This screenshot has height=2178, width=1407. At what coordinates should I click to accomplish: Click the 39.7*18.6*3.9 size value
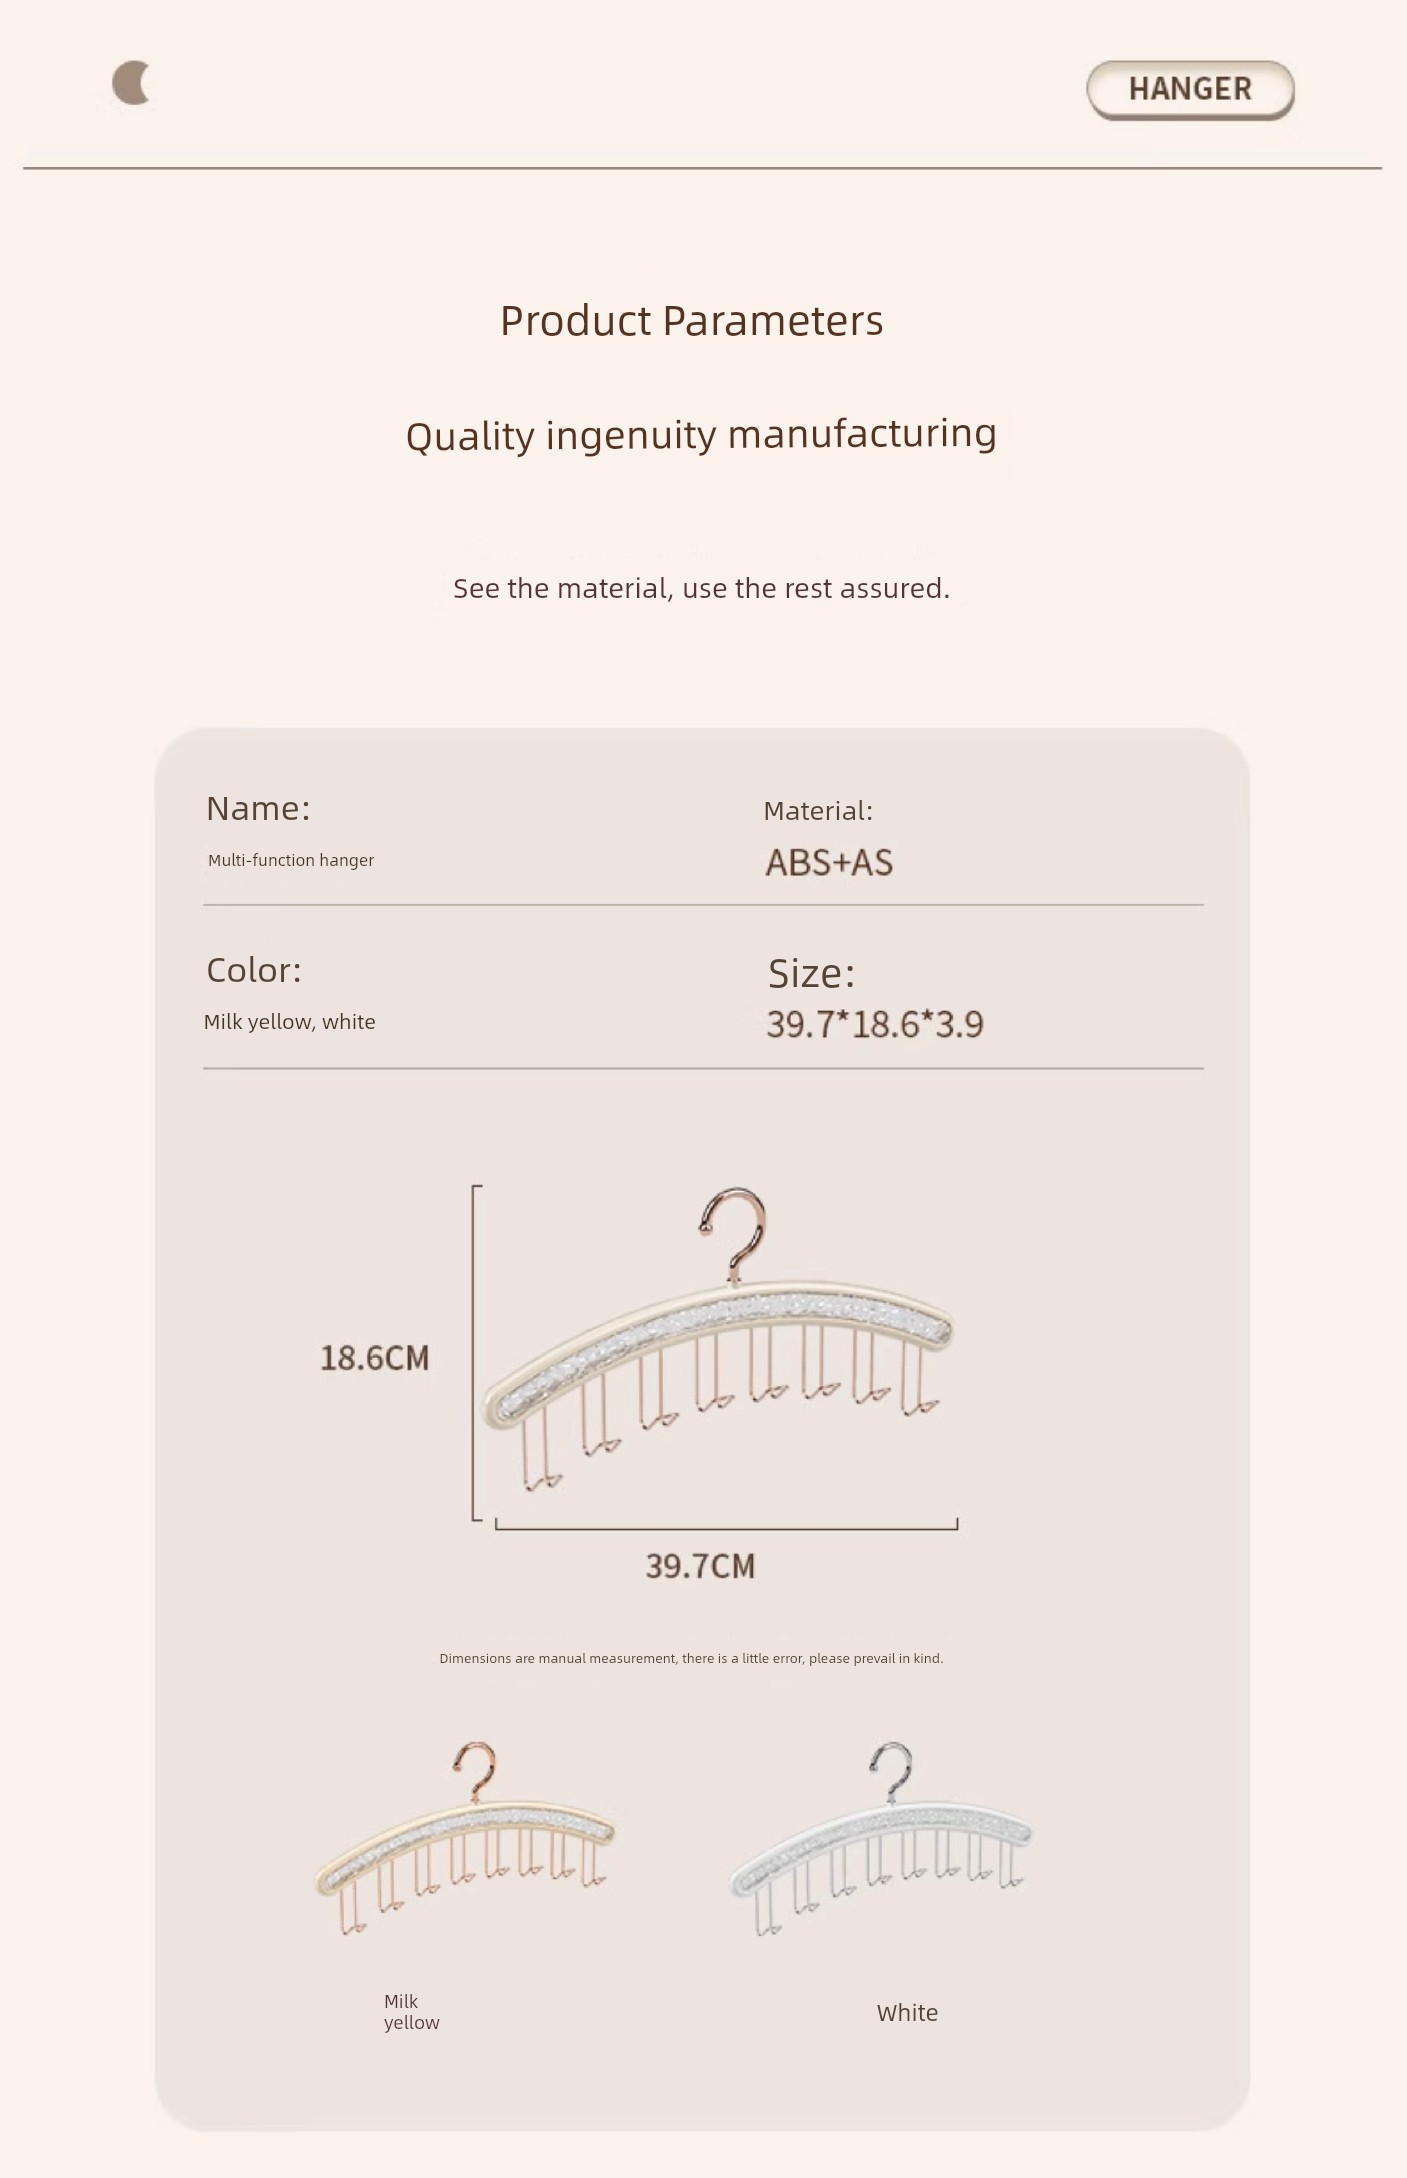click(x=875, y=1024)
